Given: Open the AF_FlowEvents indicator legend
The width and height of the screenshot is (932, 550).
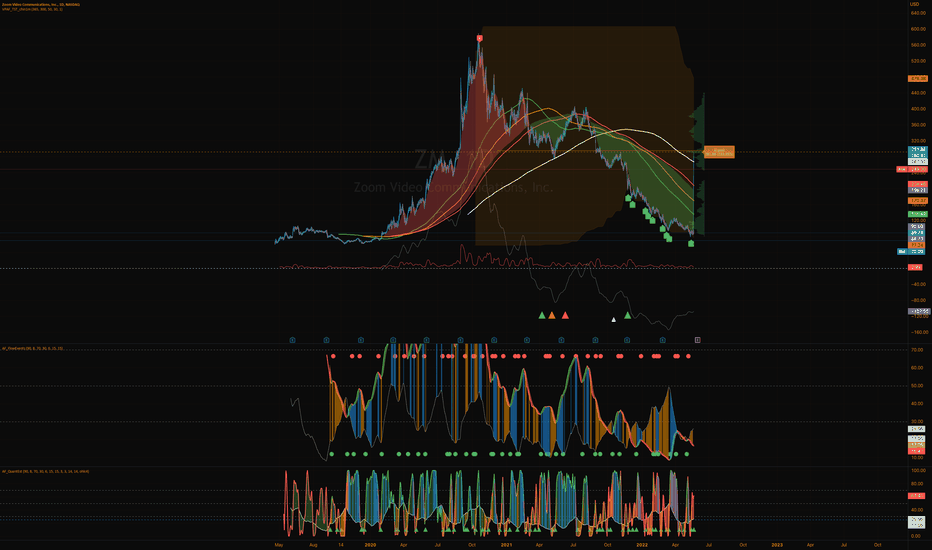Looking at the screenshot, I should (x=32, y=348).
